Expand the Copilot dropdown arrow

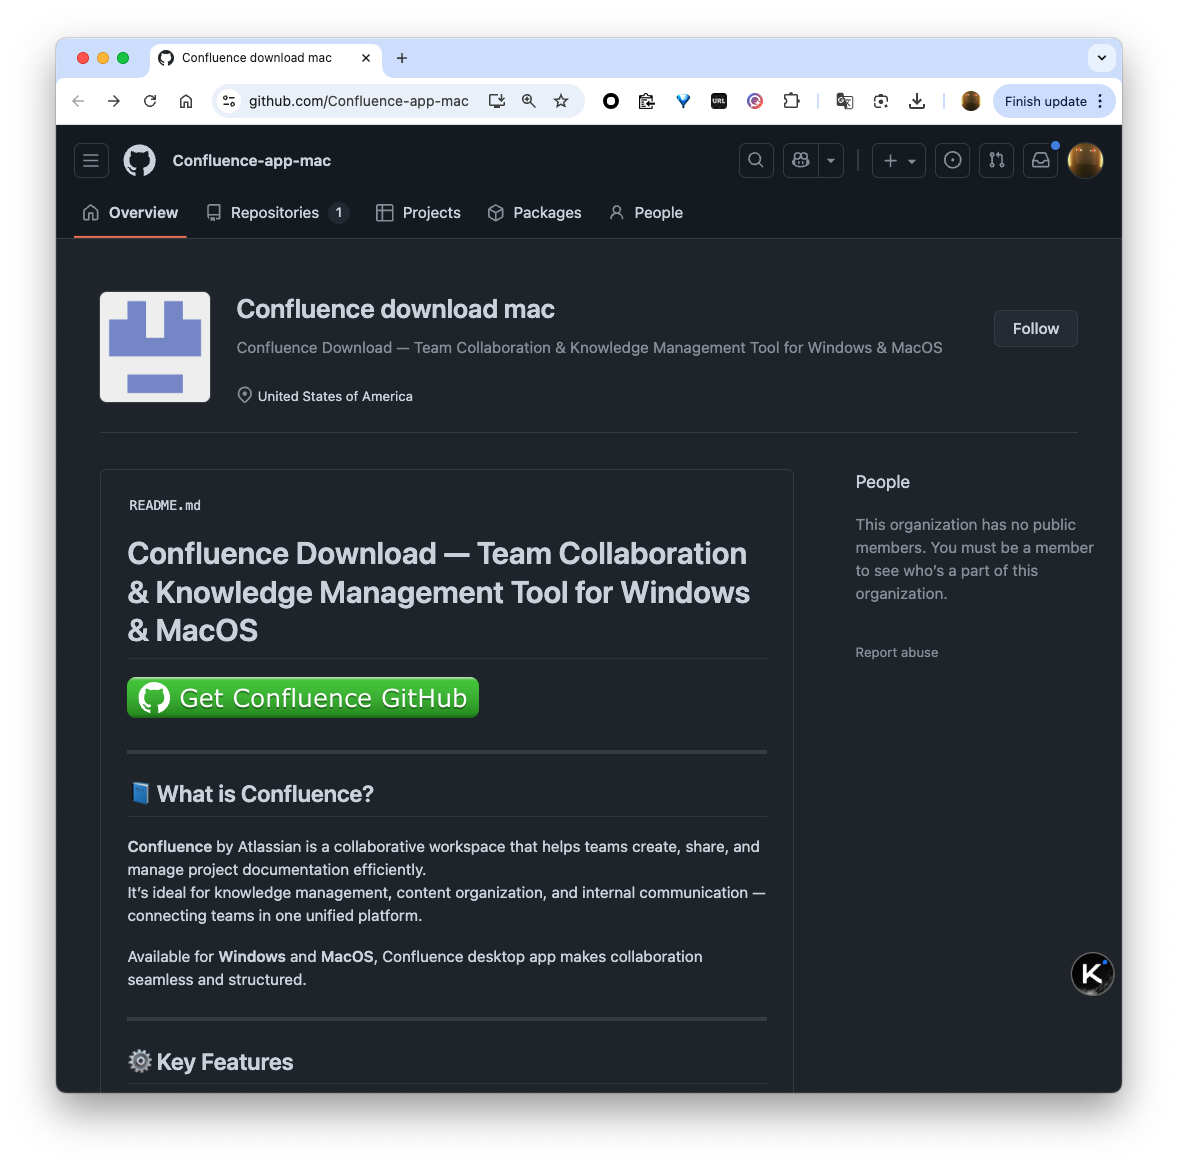[831, 160]
